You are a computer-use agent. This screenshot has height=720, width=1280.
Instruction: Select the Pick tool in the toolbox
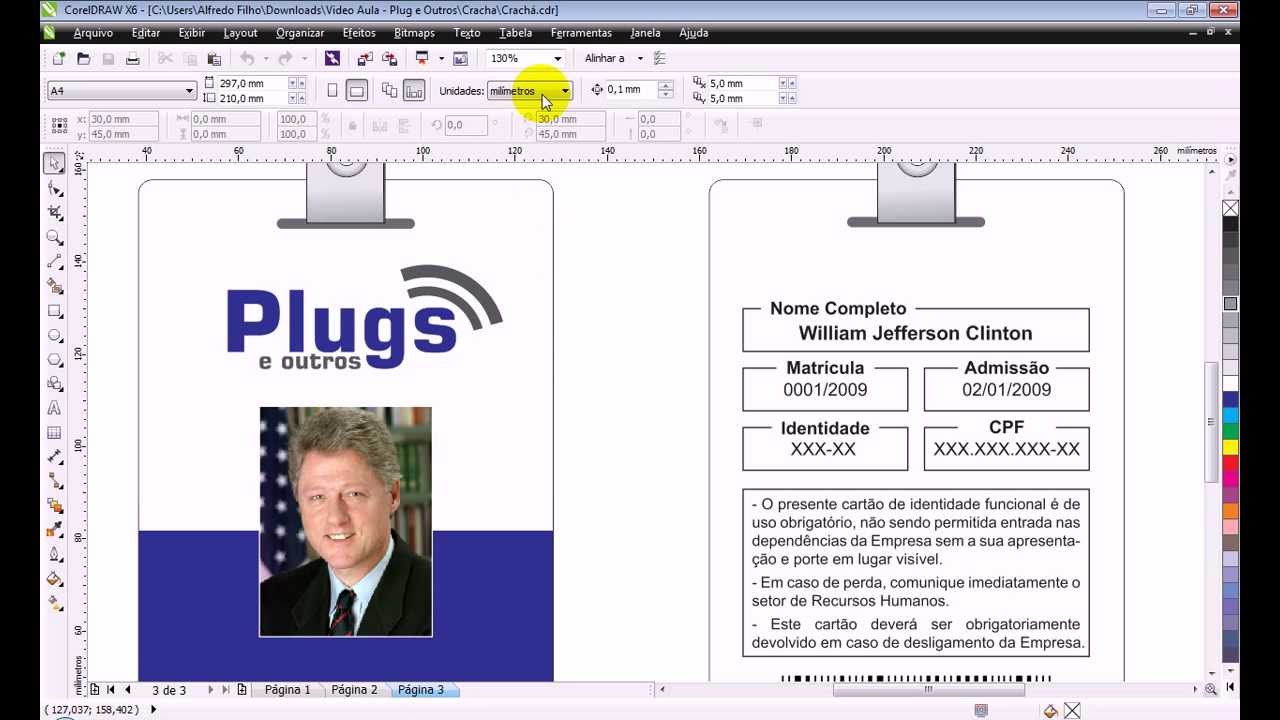pos(55,163)
